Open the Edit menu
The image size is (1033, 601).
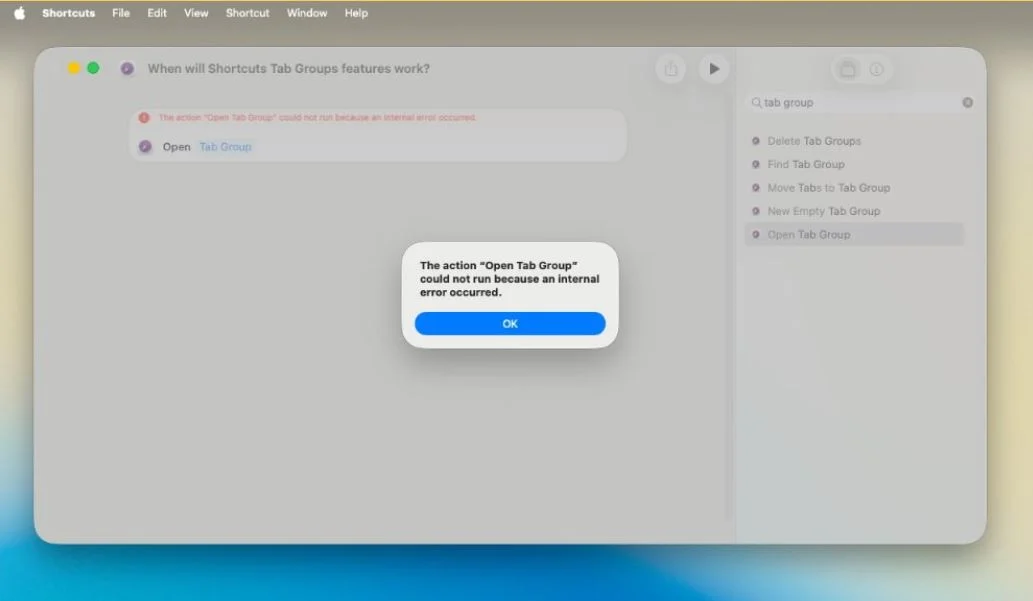tap(157, 13)
